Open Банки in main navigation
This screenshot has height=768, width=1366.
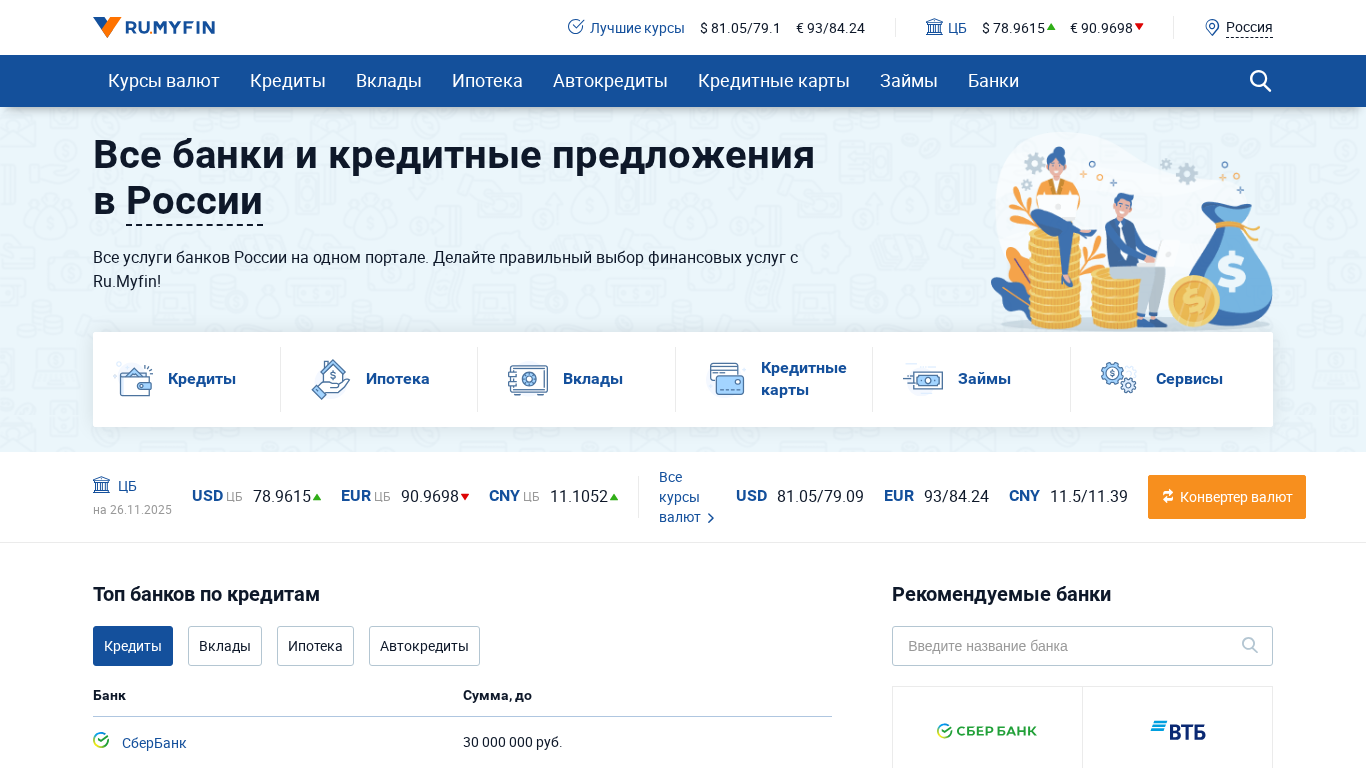994,81
